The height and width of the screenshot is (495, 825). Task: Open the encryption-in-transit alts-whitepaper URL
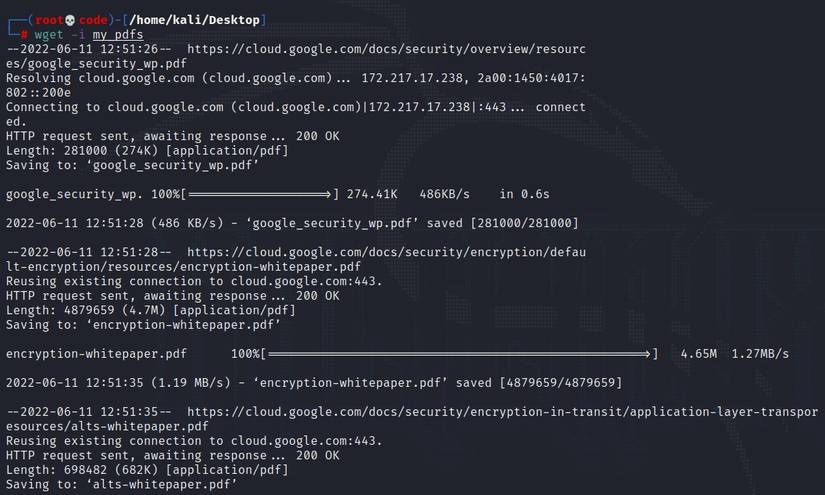coord(502,412)
